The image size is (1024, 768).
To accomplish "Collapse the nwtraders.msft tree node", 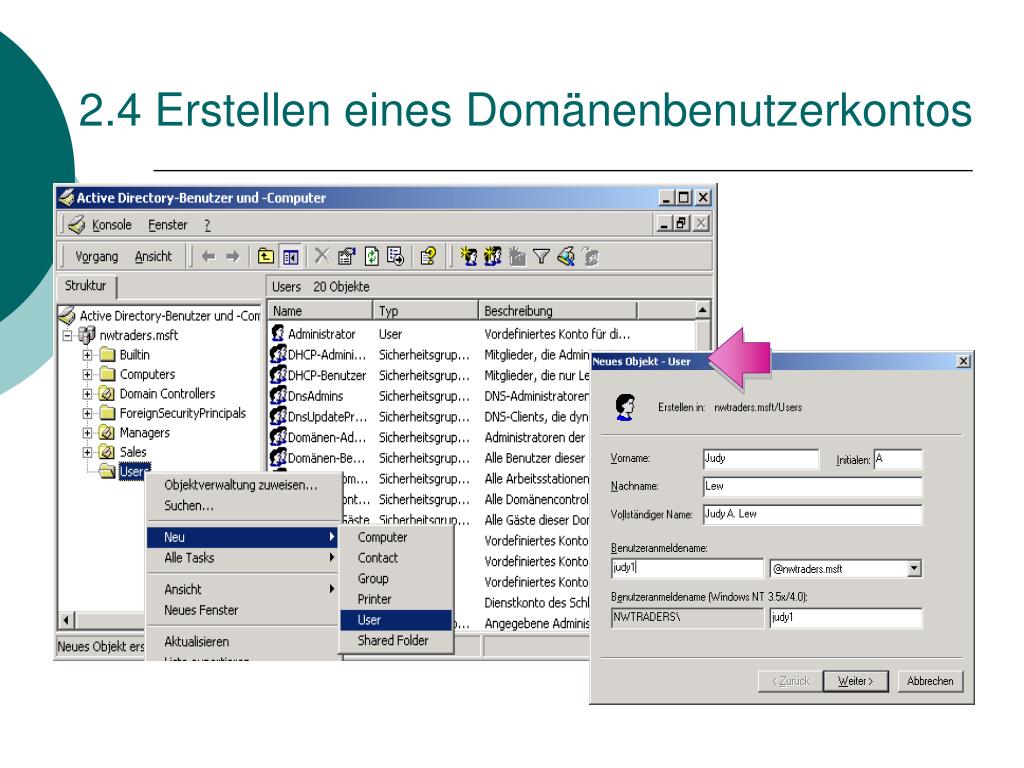I will 67,336.
